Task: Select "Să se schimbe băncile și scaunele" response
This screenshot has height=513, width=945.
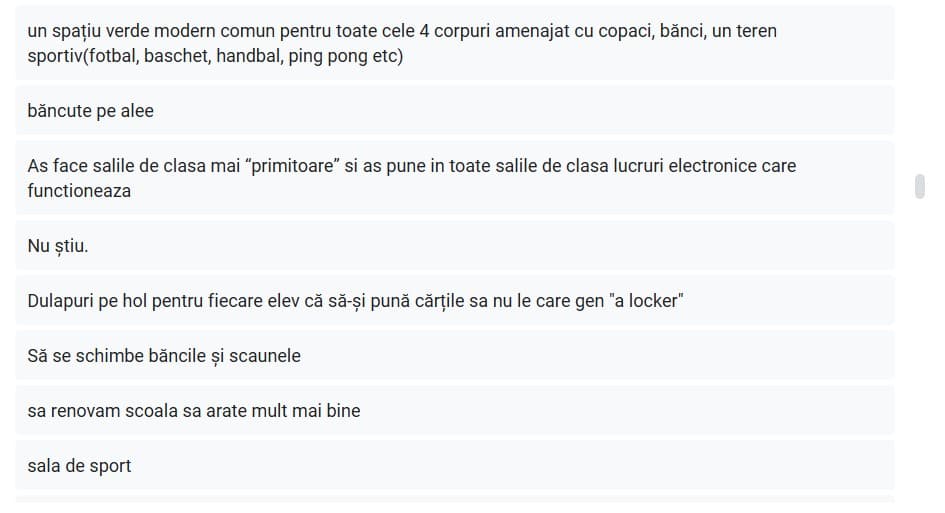Action: pos(454,355)
